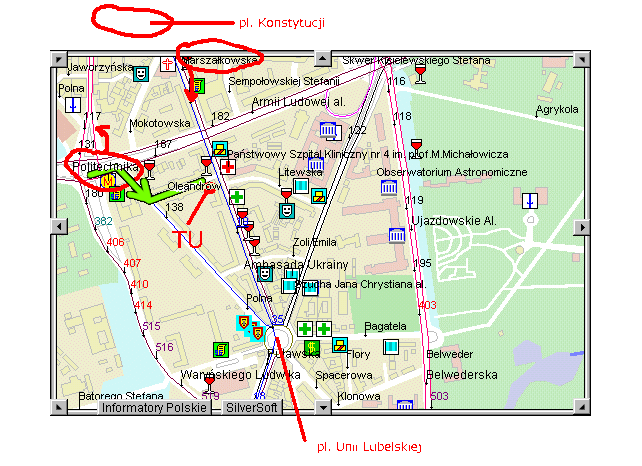Viewport: 642px width, 466px height.
Task: Select the museum icon by Ujazdowskie Al.
Action: pyautogui.click(x=397, y=235)
